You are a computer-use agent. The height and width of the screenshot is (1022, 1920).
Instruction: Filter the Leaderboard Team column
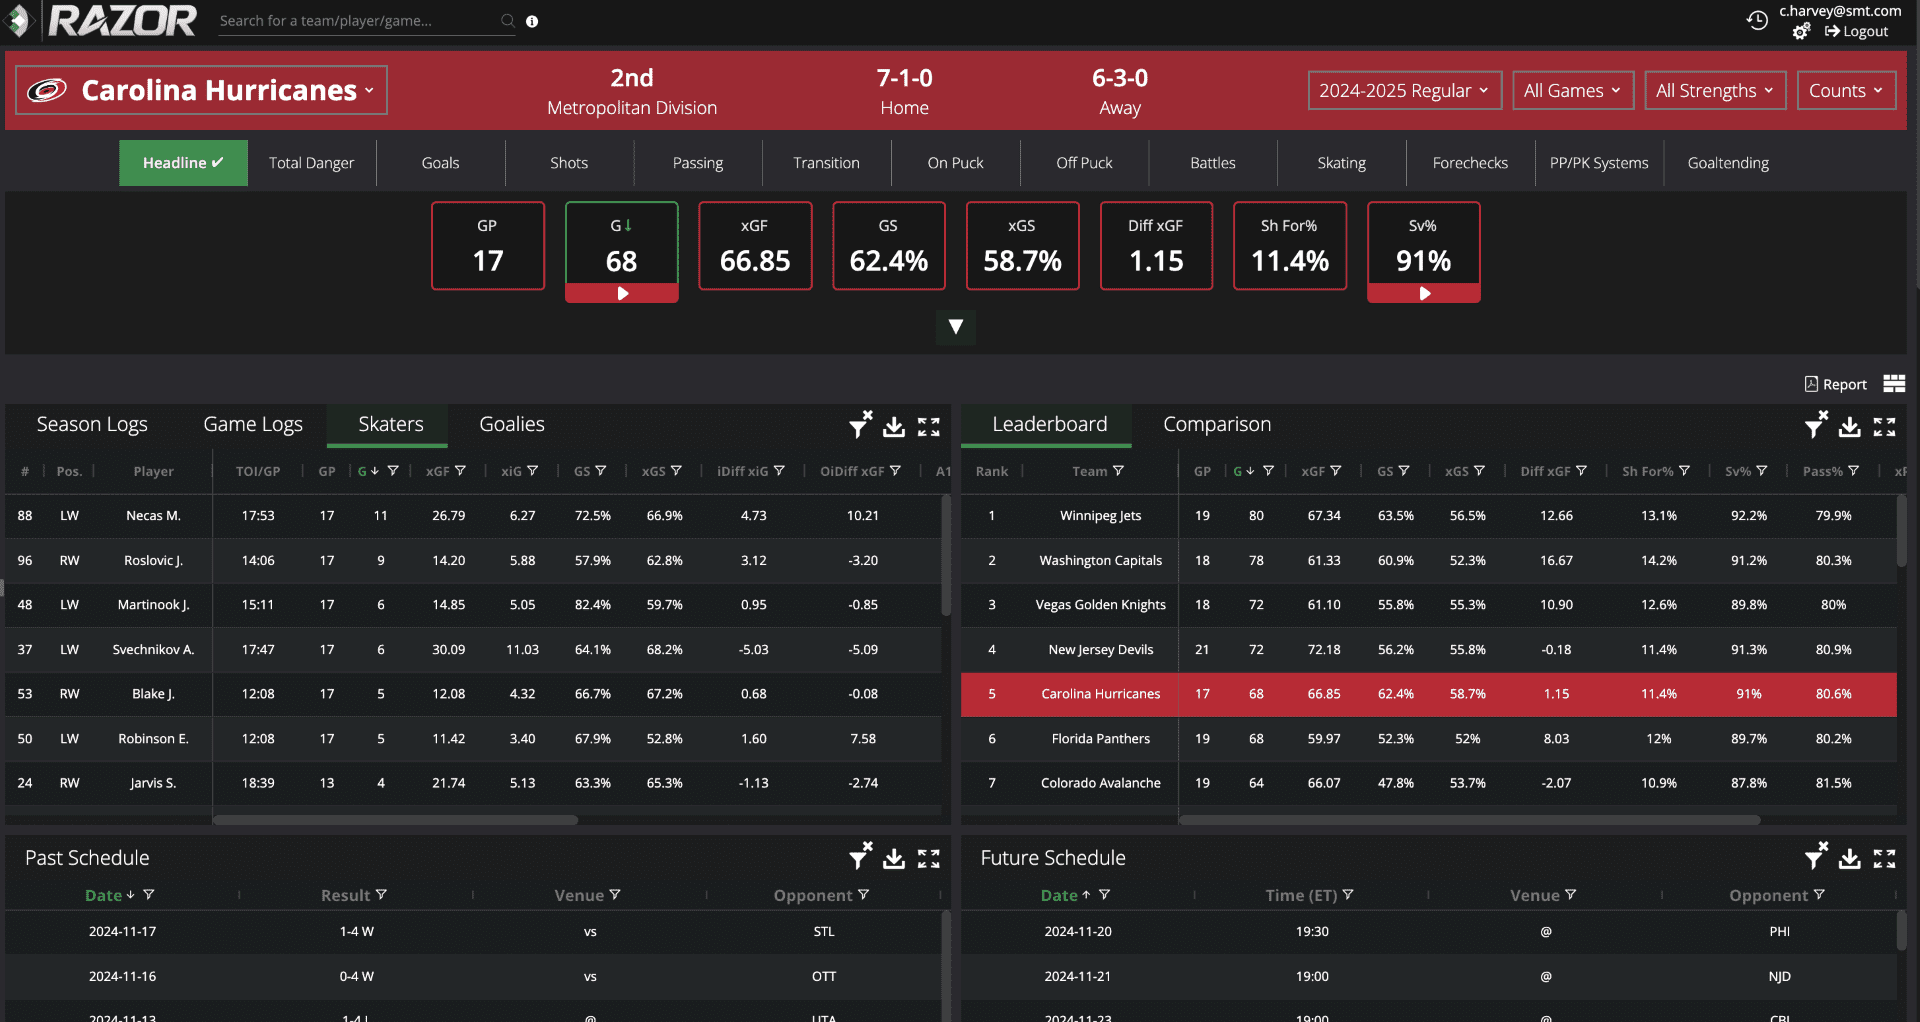(x=1118, y=471)
